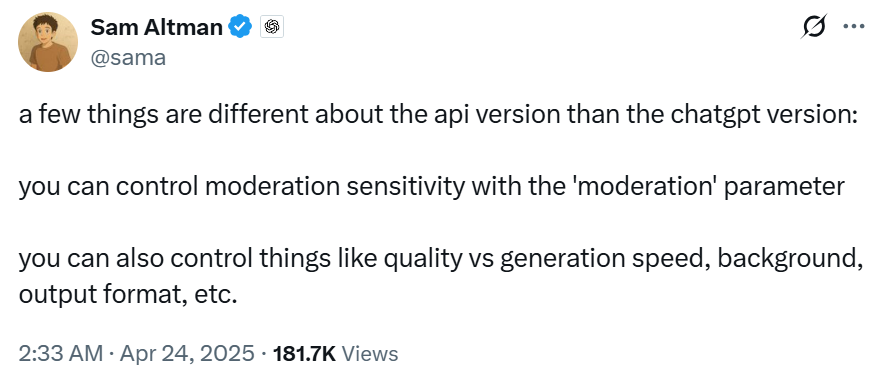Open the three-dot more options menu
Image resolution: width=891 pixels, height=376 pixels.
pos(853,27)
